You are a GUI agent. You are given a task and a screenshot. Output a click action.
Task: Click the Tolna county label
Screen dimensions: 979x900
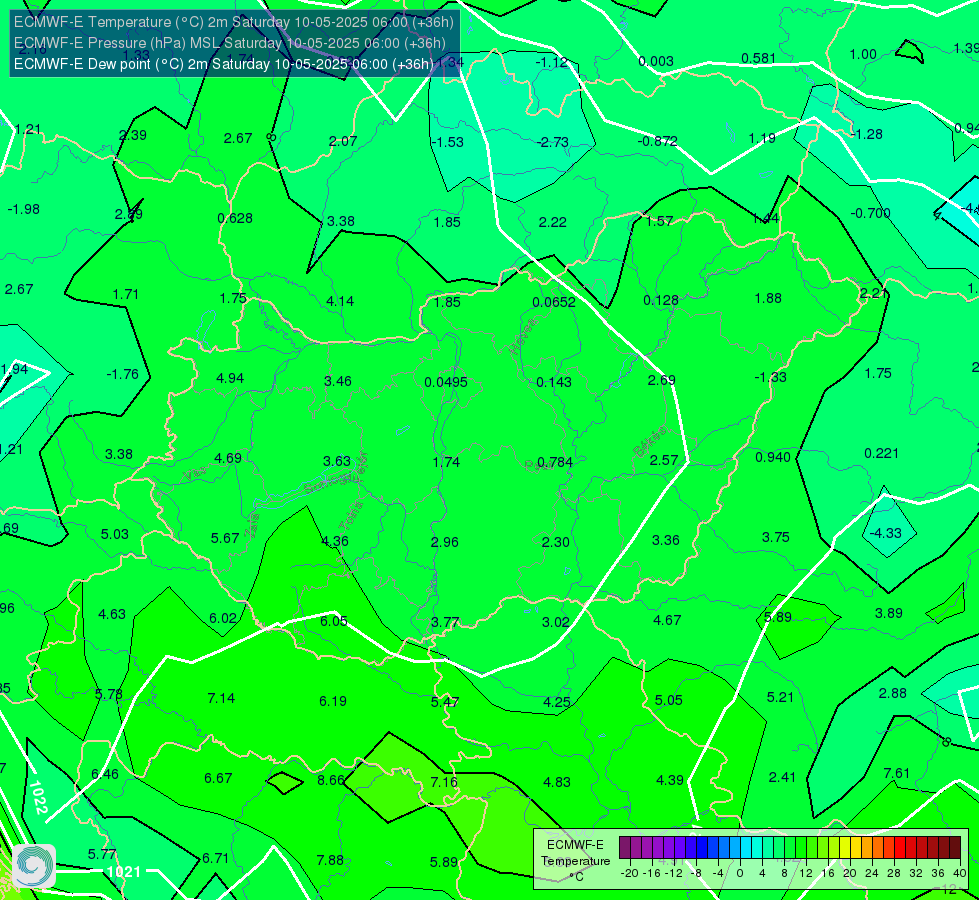coord(351,516)
